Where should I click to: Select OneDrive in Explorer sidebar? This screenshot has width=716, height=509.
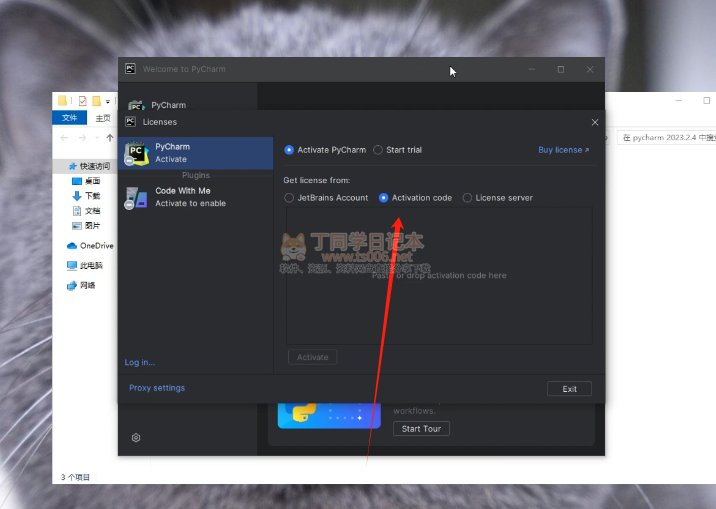coord(90,246)
